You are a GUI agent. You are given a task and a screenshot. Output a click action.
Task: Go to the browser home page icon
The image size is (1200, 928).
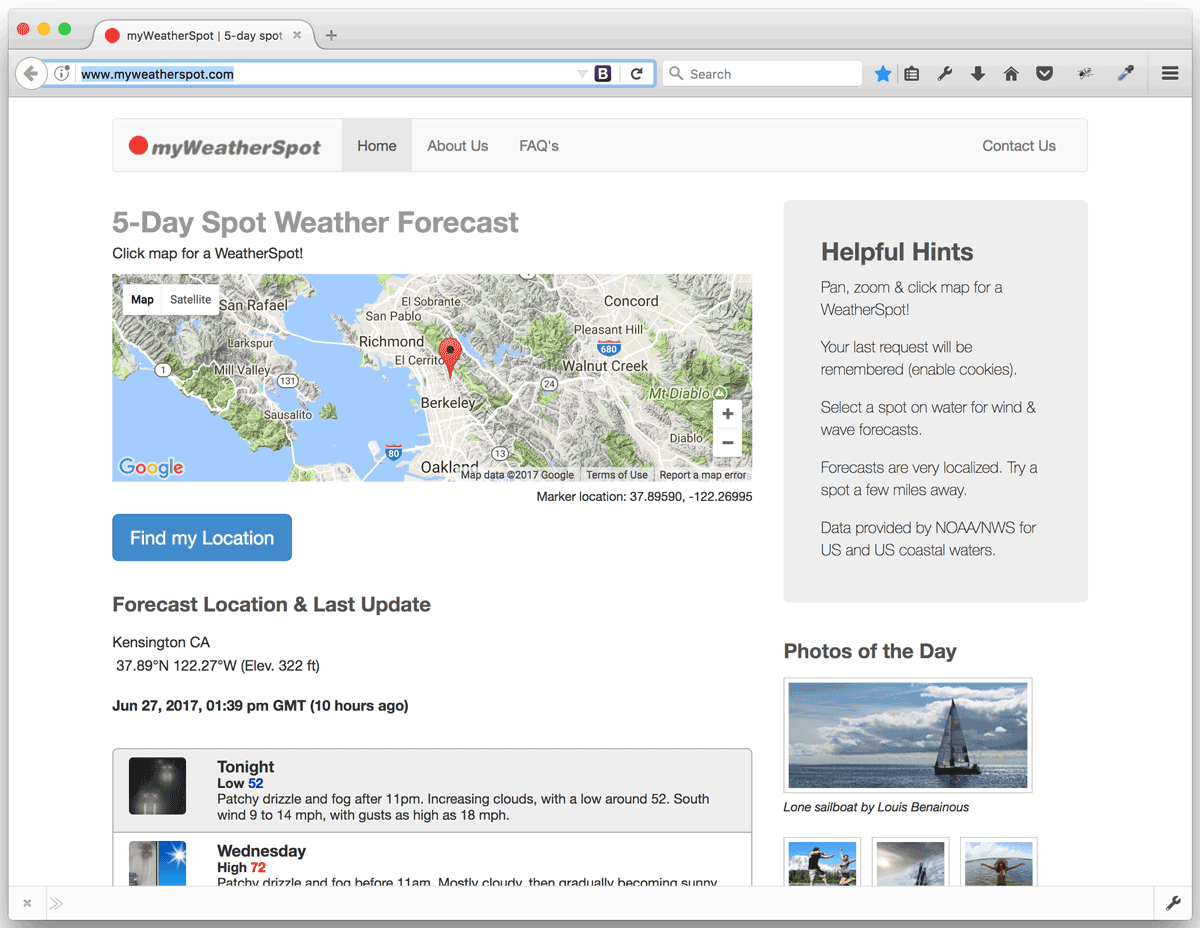1011,73
